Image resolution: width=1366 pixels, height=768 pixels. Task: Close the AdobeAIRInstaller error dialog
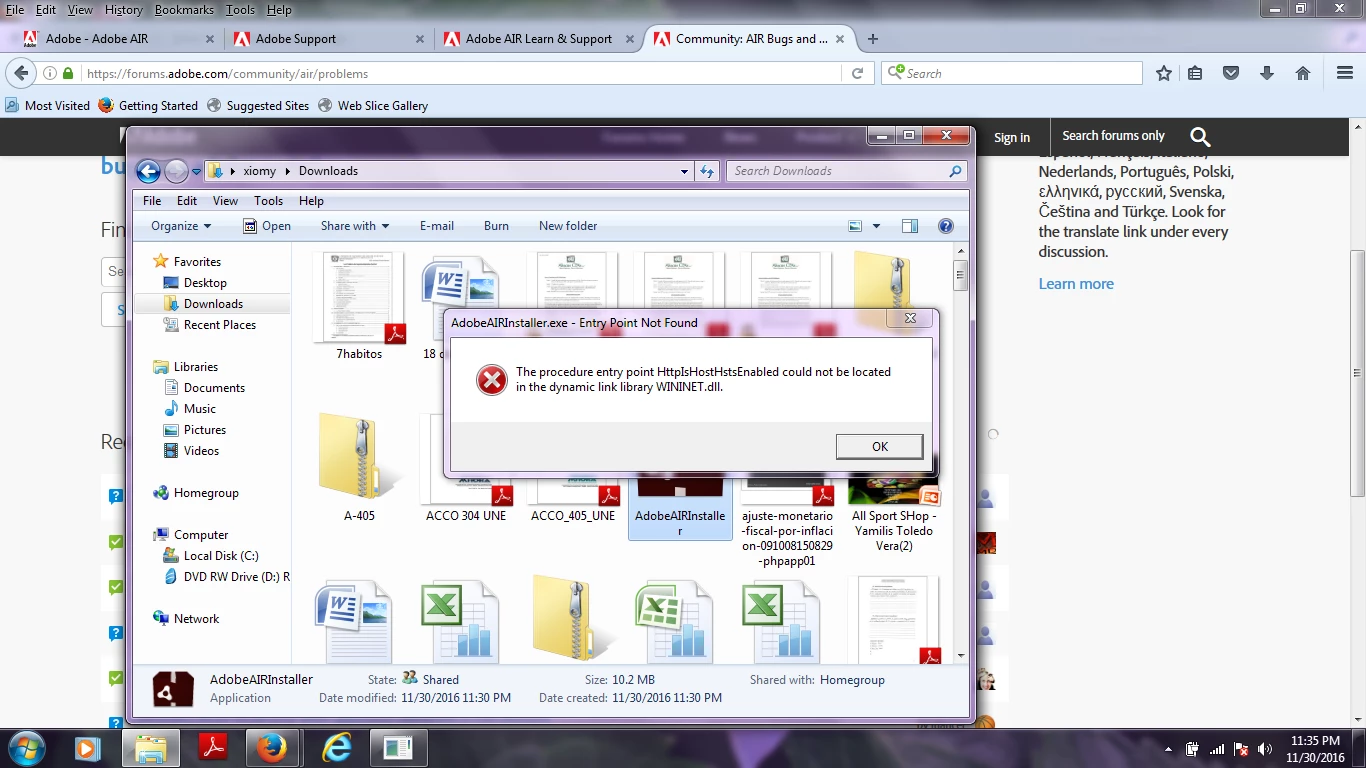point(910,318)
